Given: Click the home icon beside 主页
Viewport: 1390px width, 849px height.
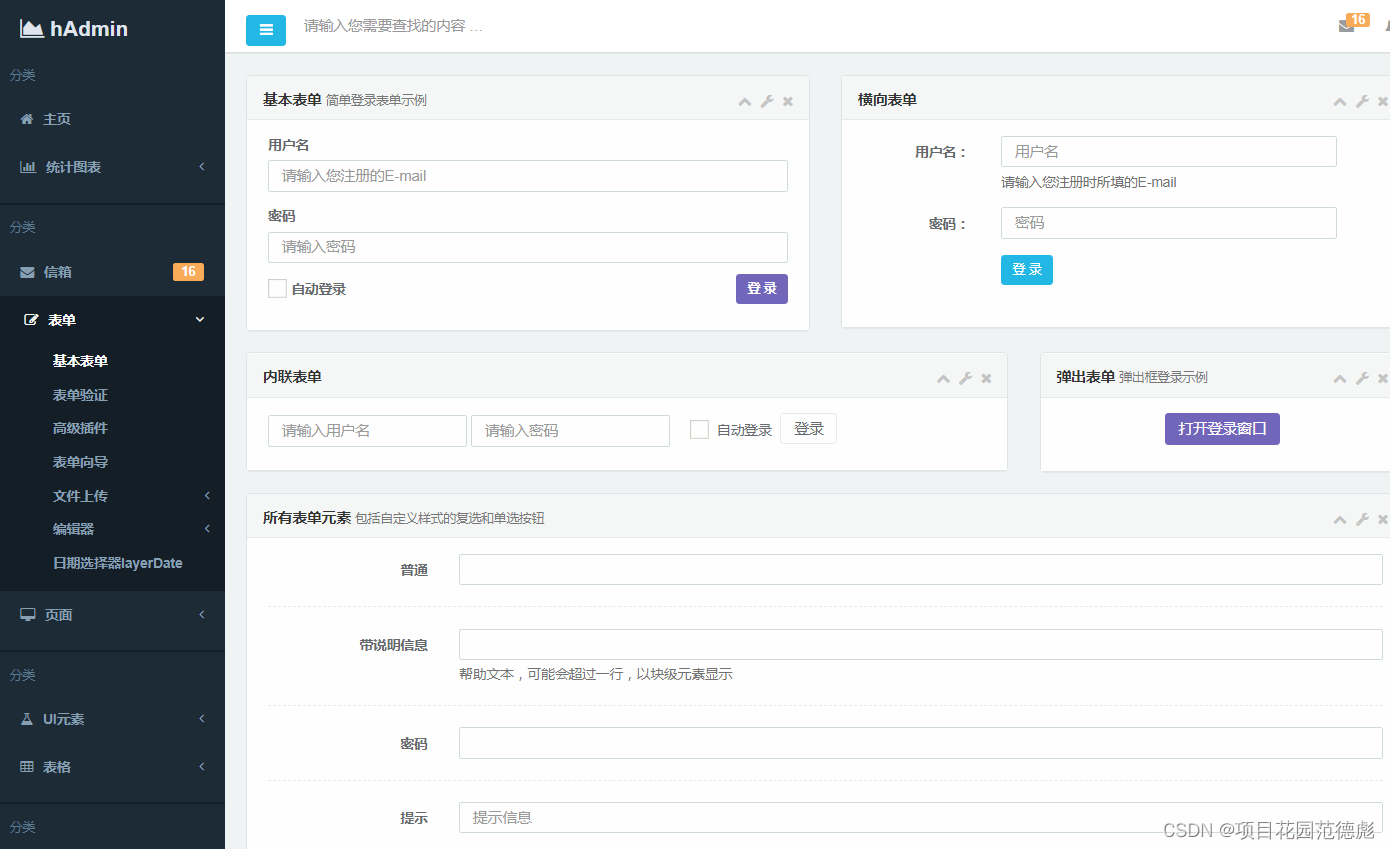Looking at the screenshot, I should click(27, 119).
